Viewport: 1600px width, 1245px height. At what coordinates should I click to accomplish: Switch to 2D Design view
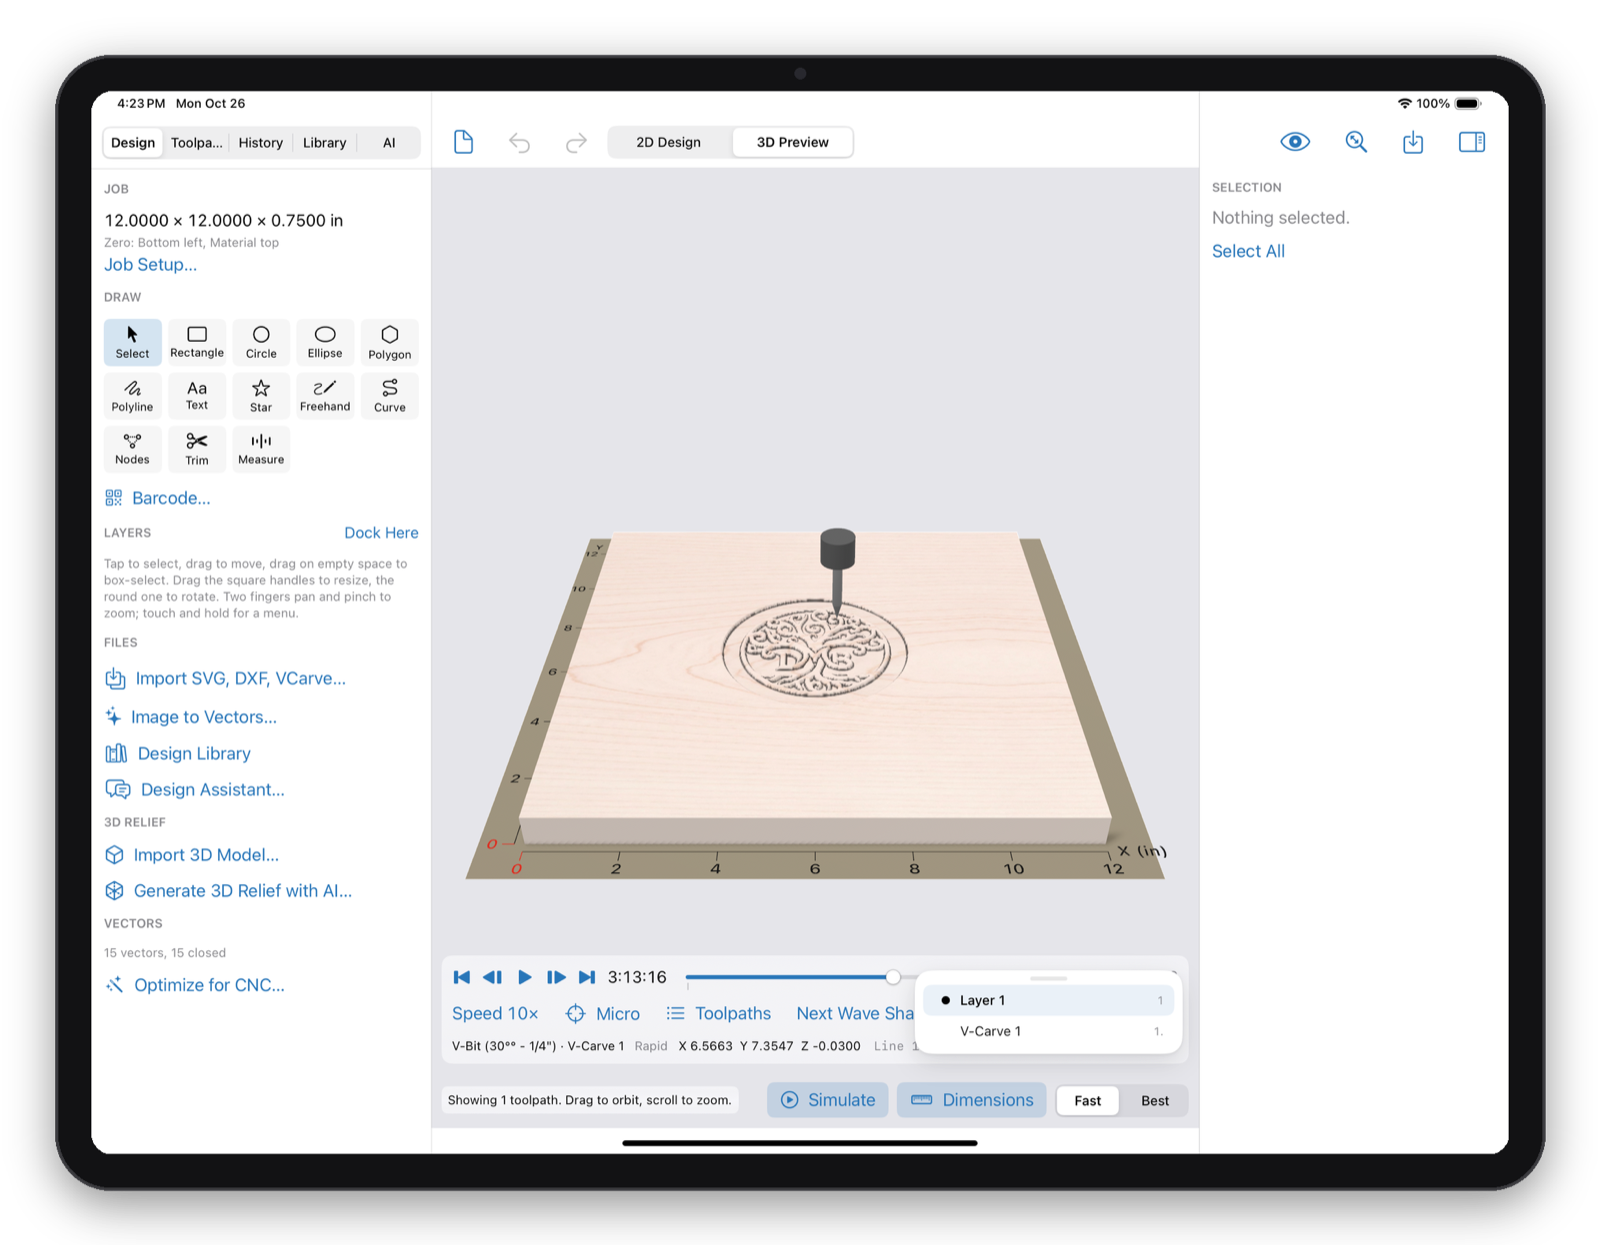pos(669,142)
